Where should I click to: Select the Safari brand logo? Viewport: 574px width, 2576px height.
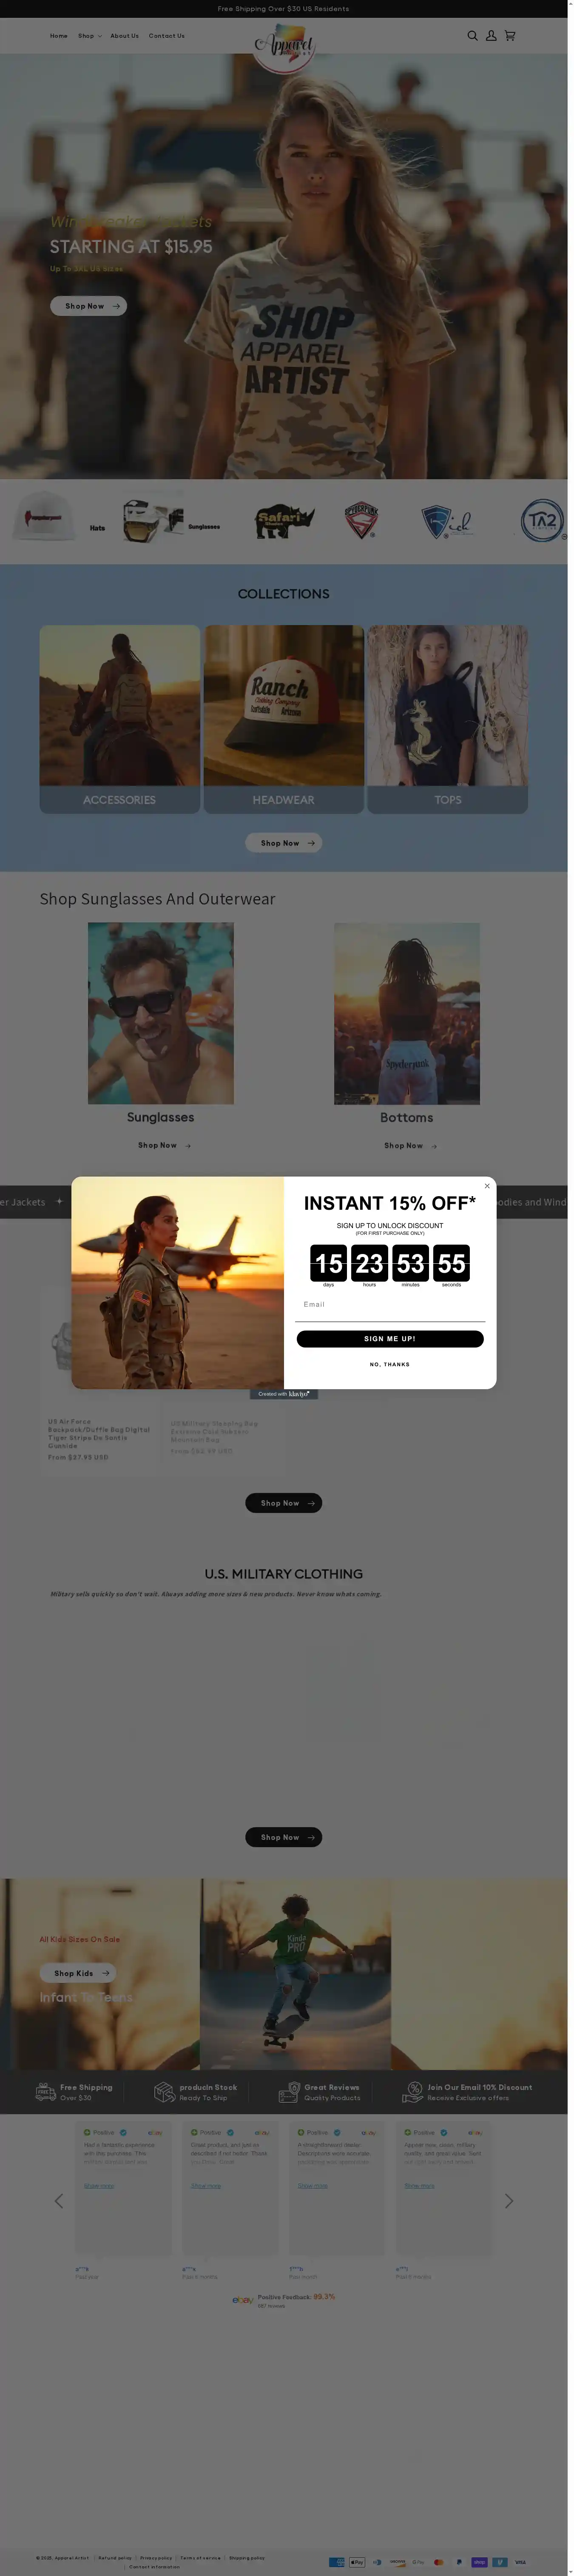pos(285,521)
